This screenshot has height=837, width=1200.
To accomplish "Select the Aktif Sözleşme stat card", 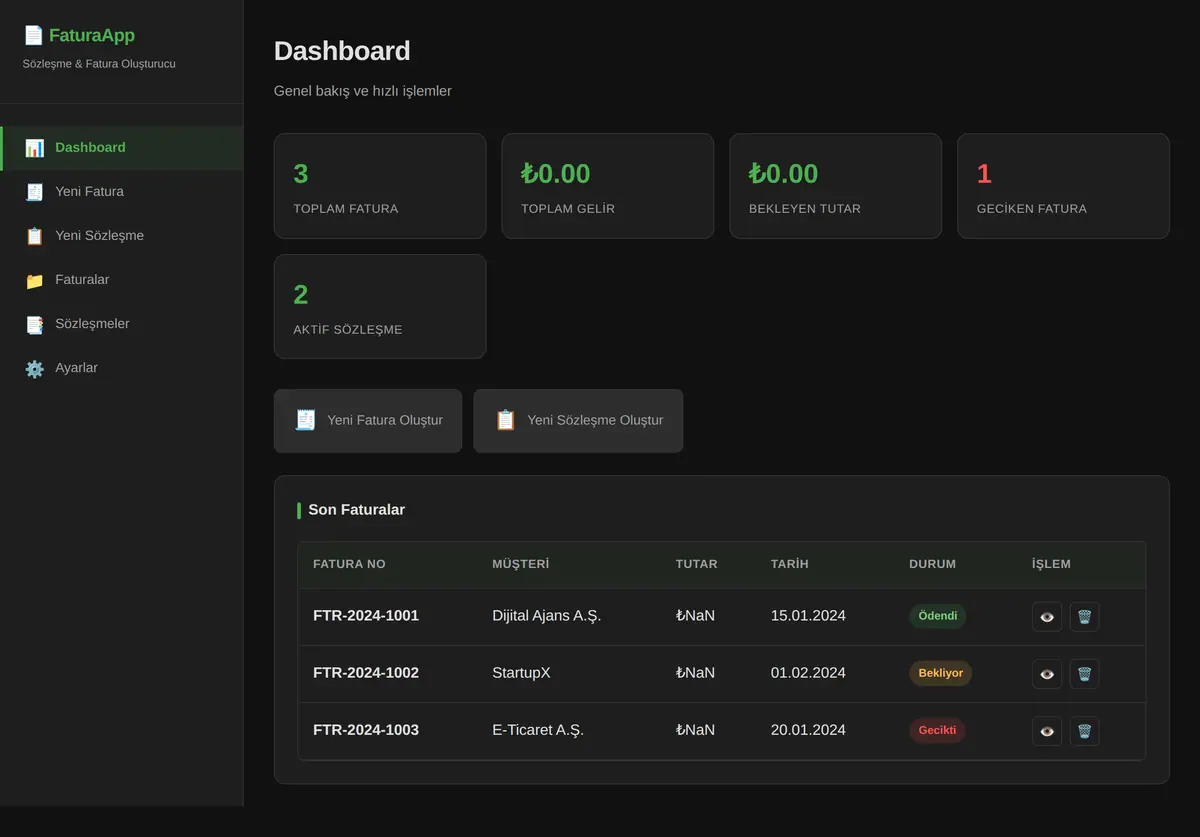I will [380, 306].
